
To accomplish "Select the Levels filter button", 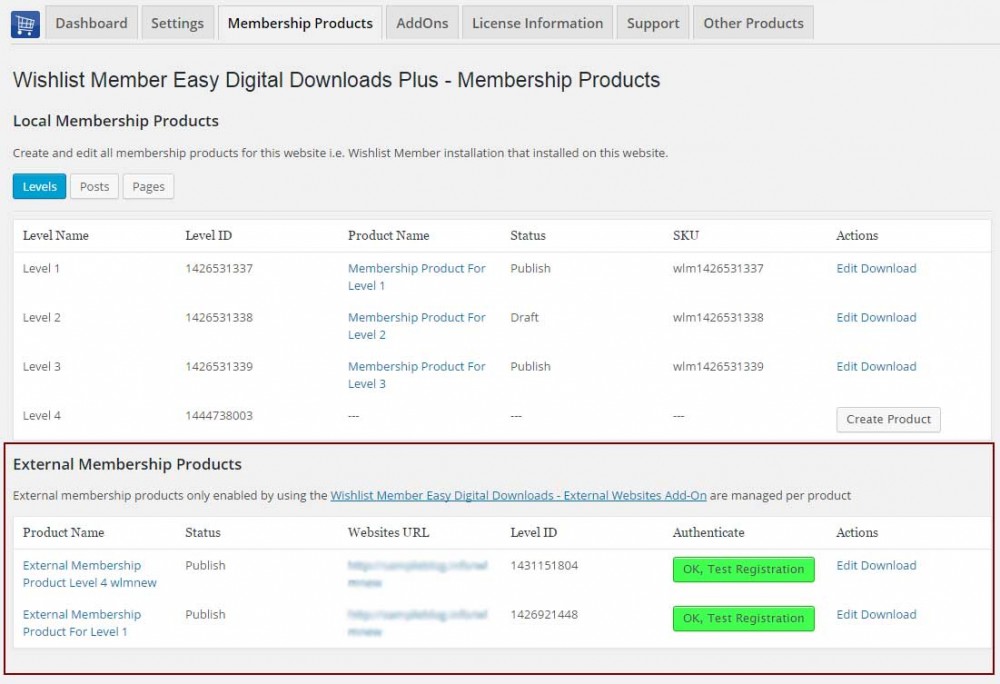I will [40, 187].
